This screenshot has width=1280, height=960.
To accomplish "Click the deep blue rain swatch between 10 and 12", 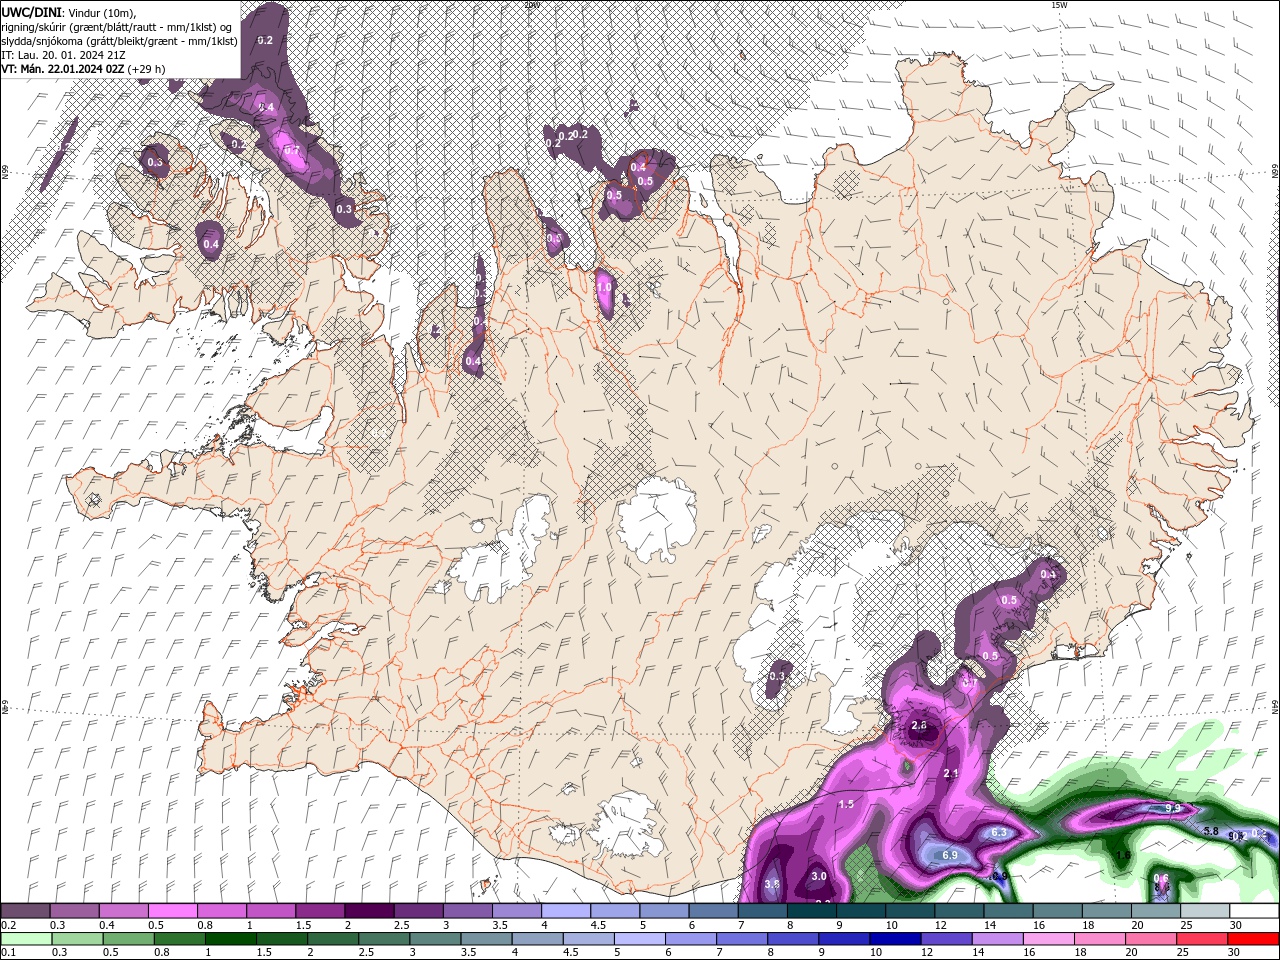I will [x=895, y=939].
